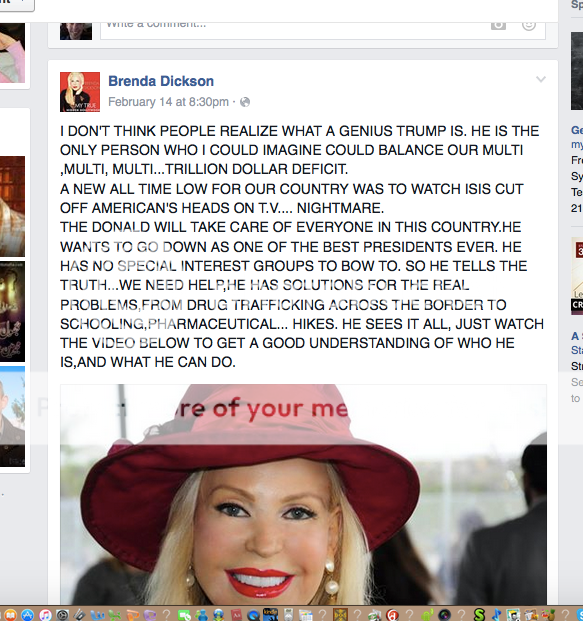Open the post timestamp February 14 at 8:30pm
This screenshot has width=583, height=621.
pos(168,102)
